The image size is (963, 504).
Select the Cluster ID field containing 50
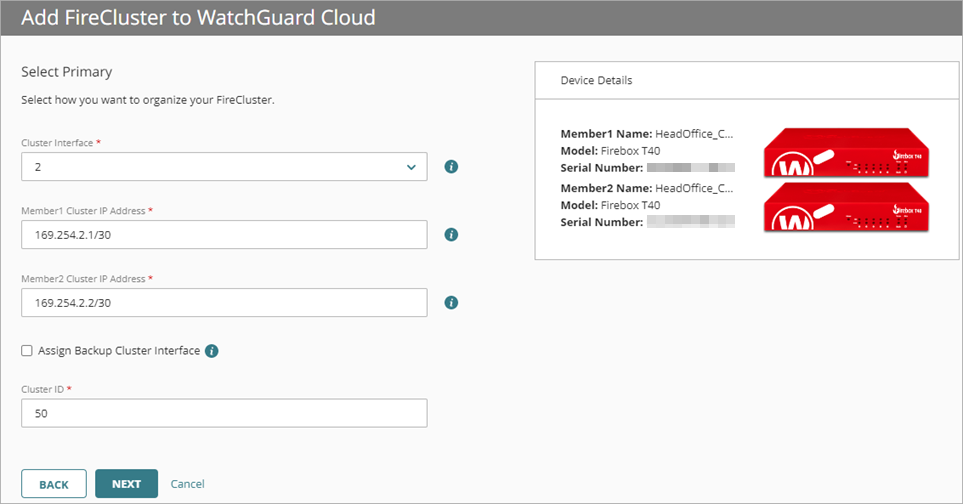224,413
